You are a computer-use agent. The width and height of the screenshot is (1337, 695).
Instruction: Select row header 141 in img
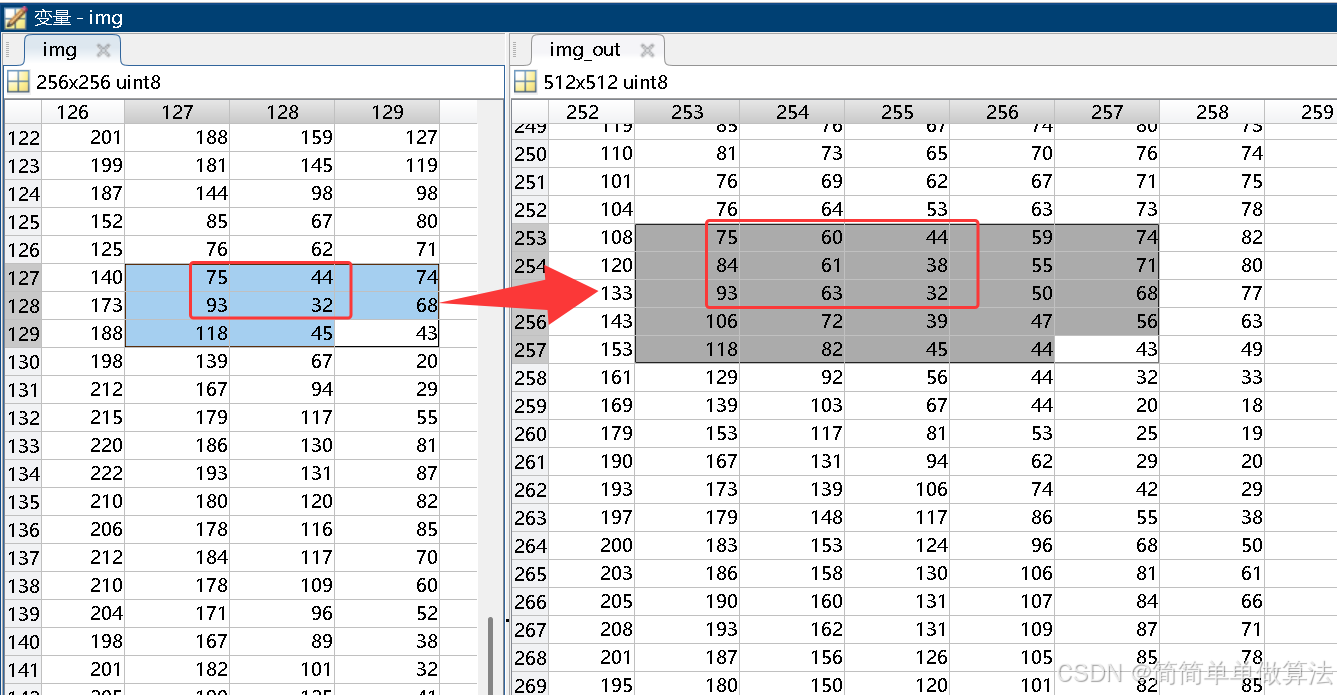click(24, 669)
